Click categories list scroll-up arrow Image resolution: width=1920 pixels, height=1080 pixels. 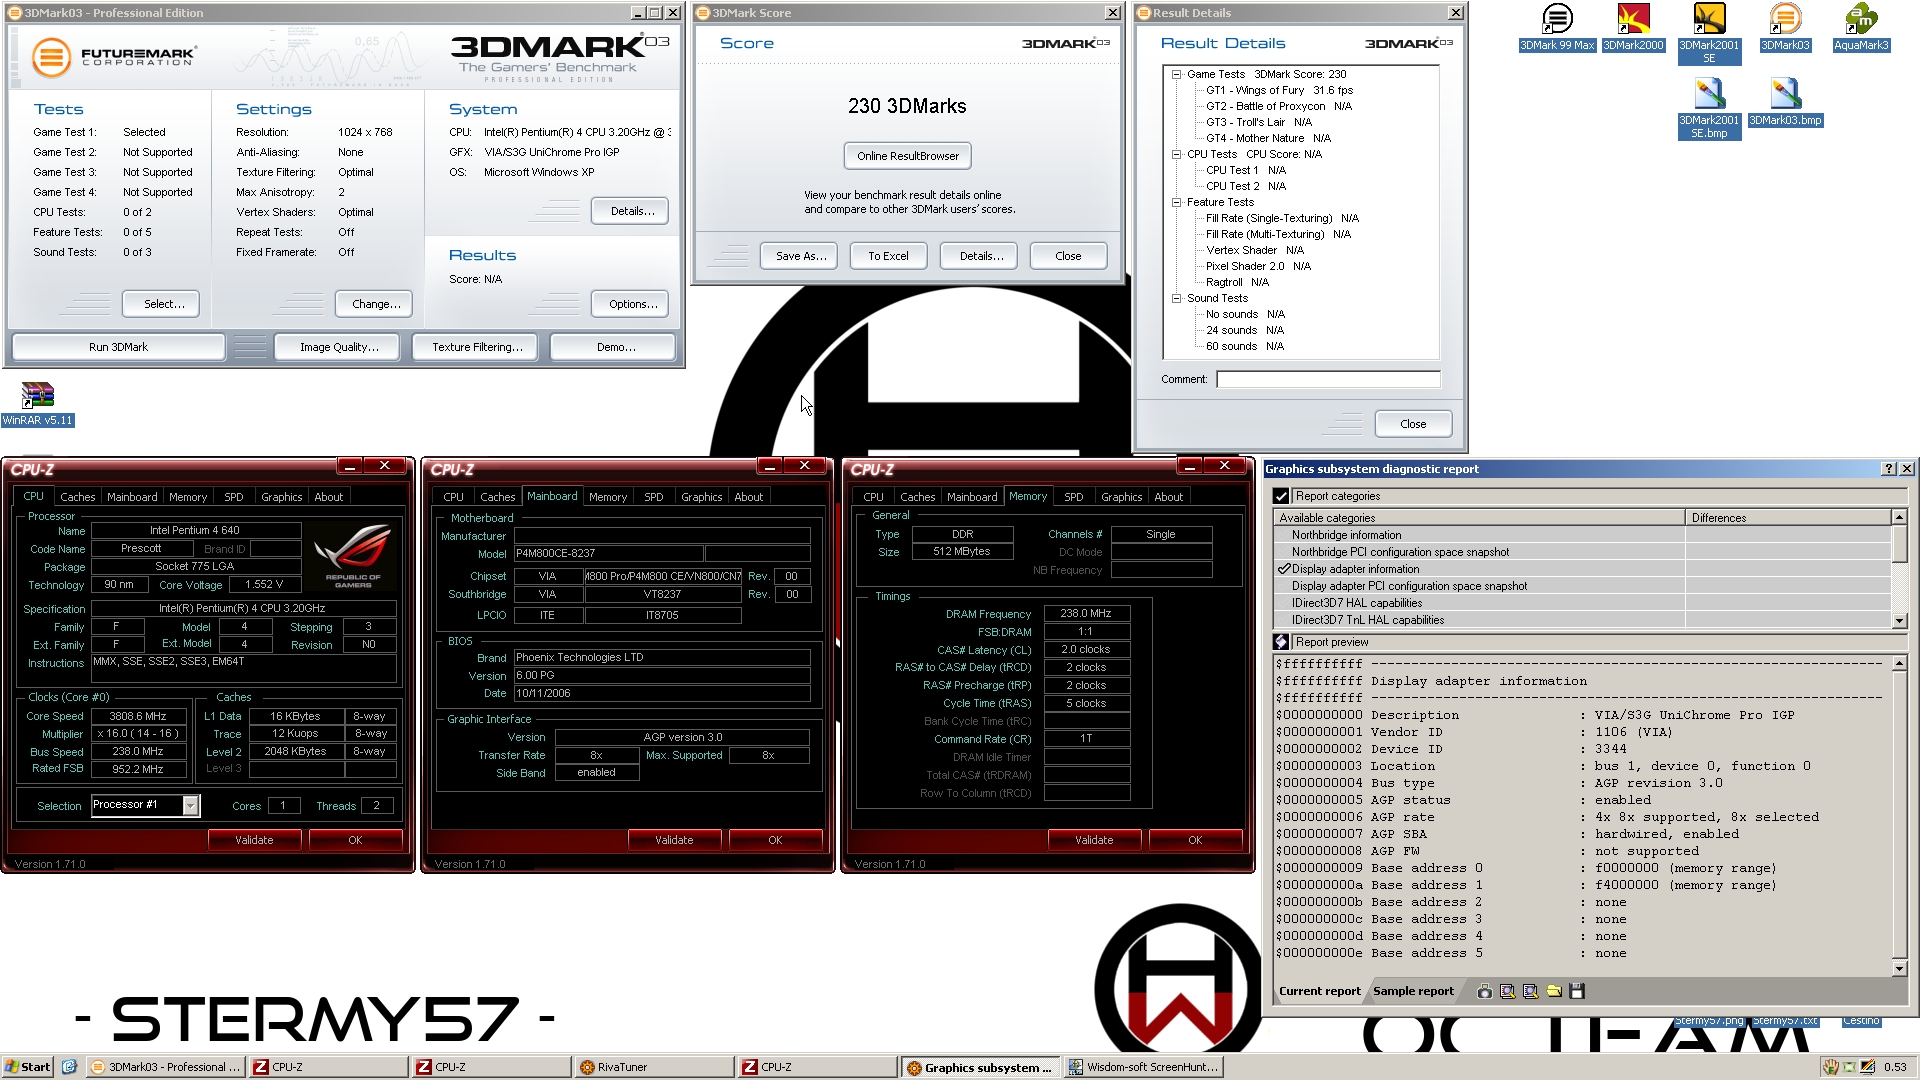pyautogui.click(x=1899, y=517)
